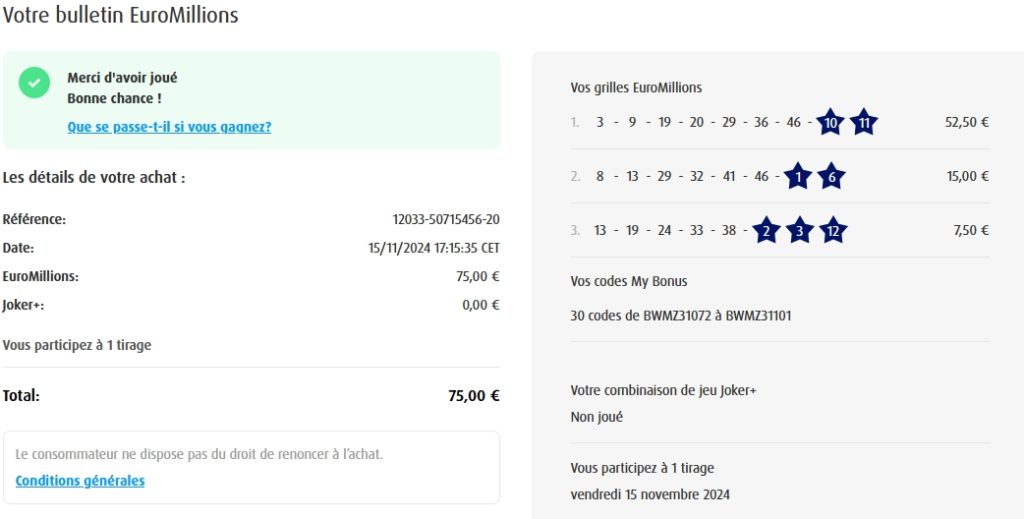The height and width of the screenshot is (519, 1024).
Task: Click the 7,50 € price of grid 3
Action: [x=971, y=231]
